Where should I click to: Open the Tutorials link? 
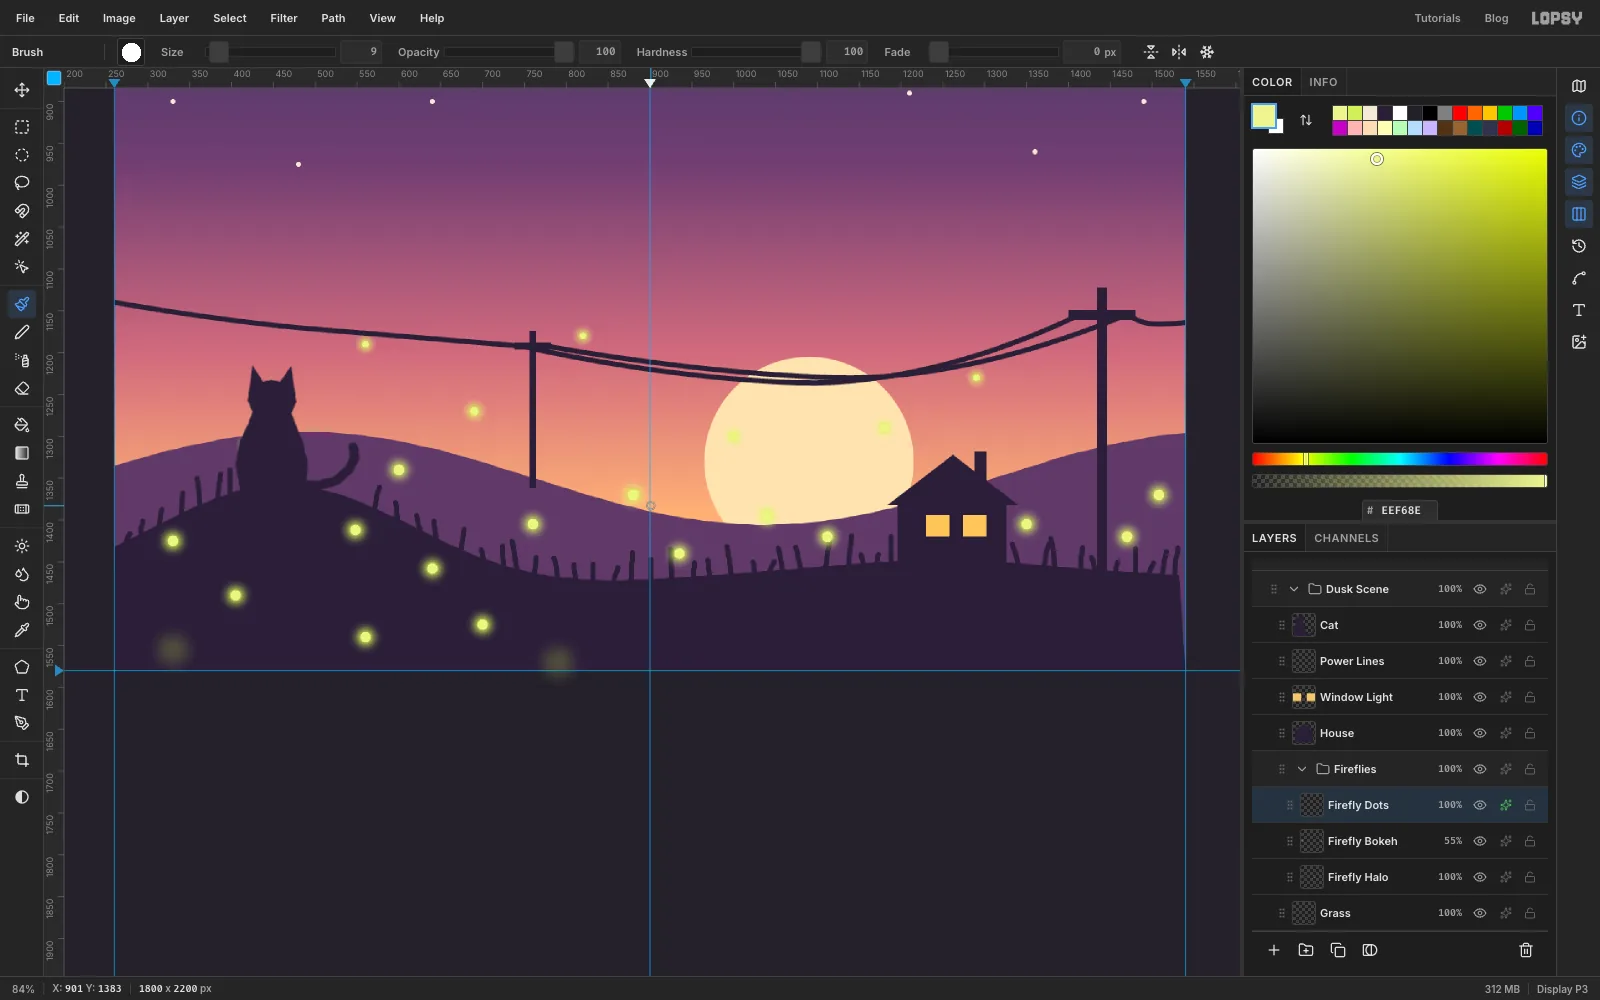click(1437, 18)
